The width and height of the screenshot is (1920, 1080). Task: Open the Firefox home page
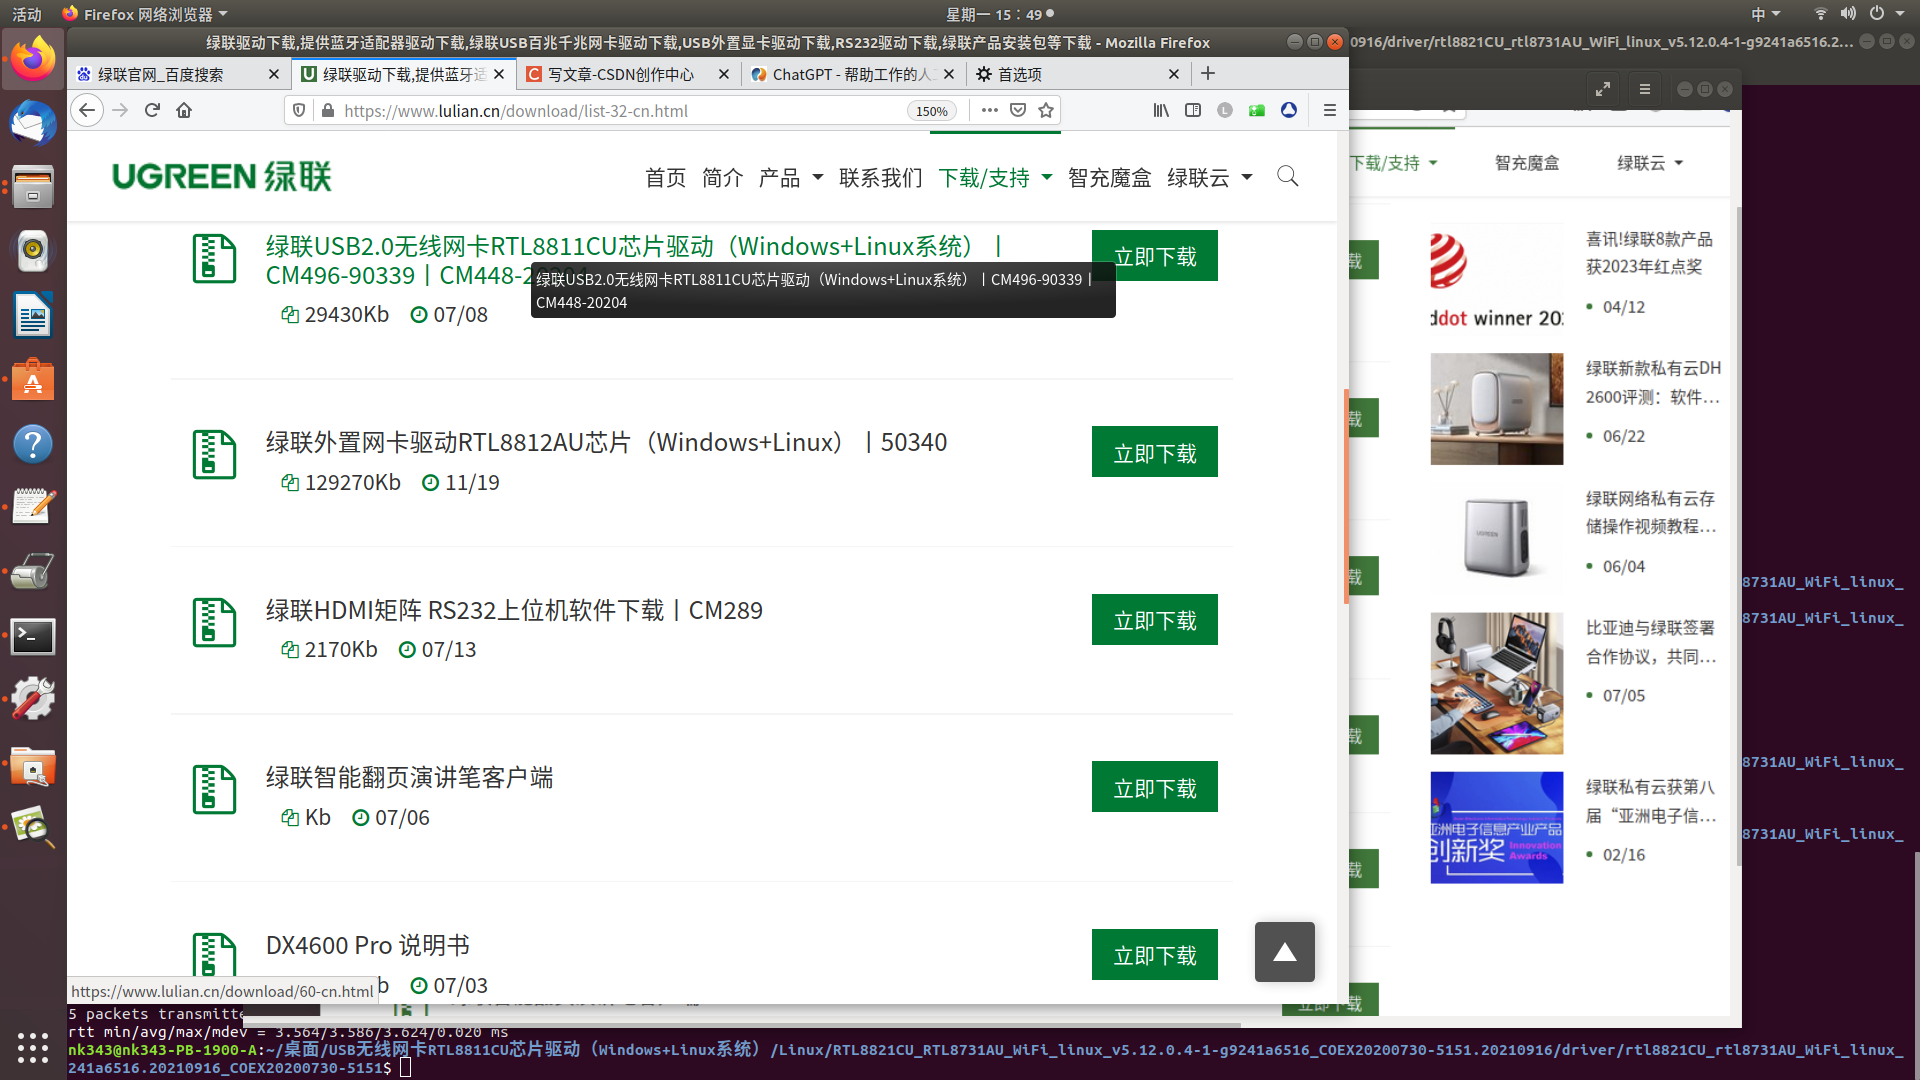tap(184, 111)
